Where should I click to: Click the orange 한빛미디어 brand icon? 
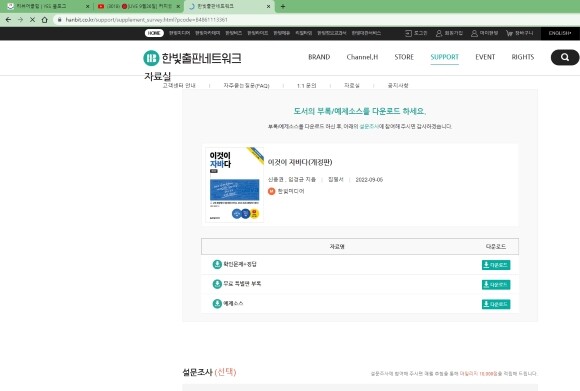(x=272, y=191)
